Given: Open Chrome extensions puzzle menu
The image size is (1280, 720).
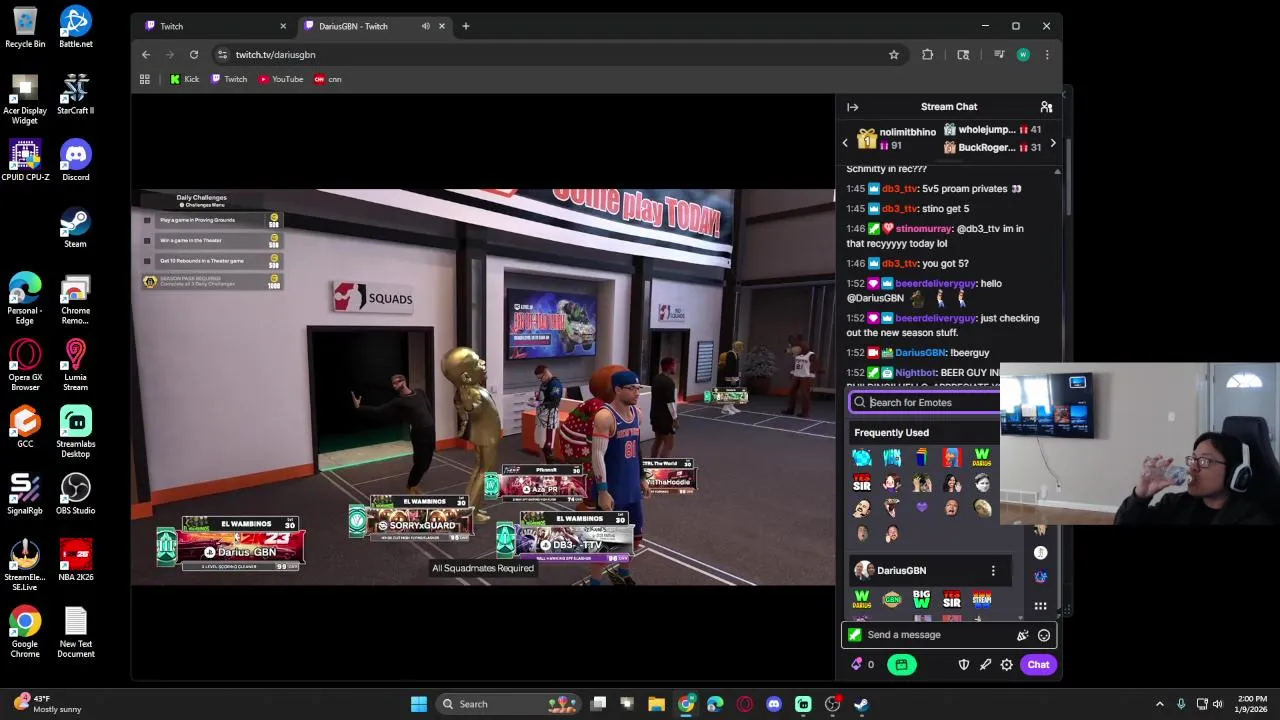Looking at the screenshot, I should pos(928,55).
